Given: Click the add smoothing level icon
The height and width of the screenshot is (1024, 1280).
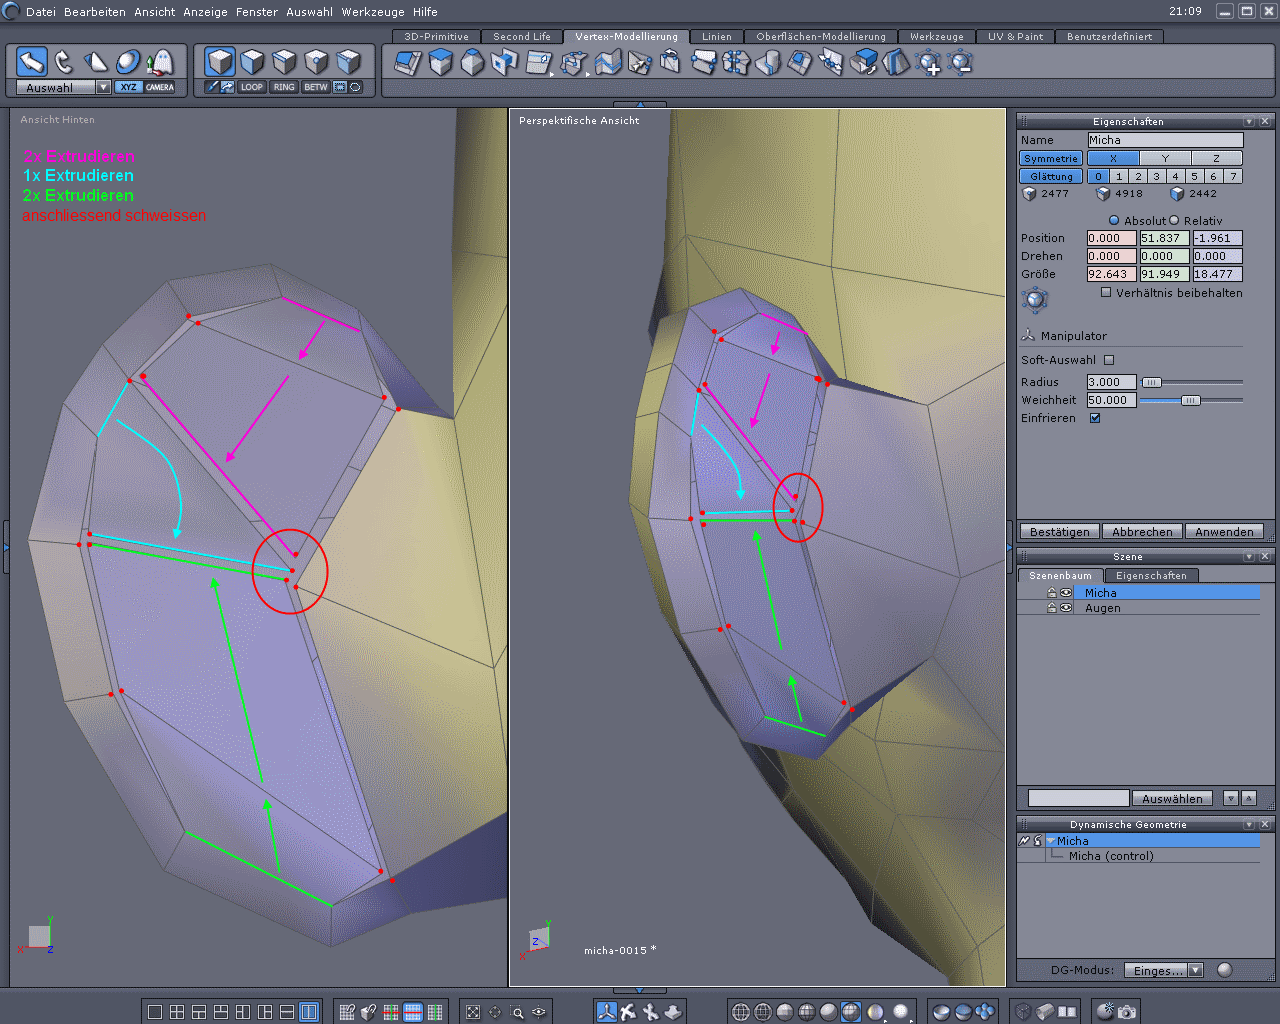Looking at the screenshot, I should (929, 63).
